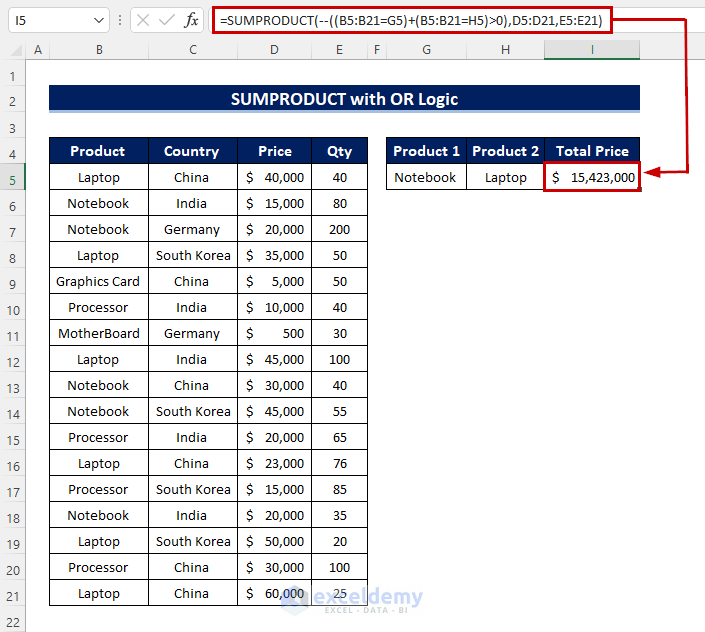Click 'Processor' in row 17
705x632 pixels.
click(99, 490)
